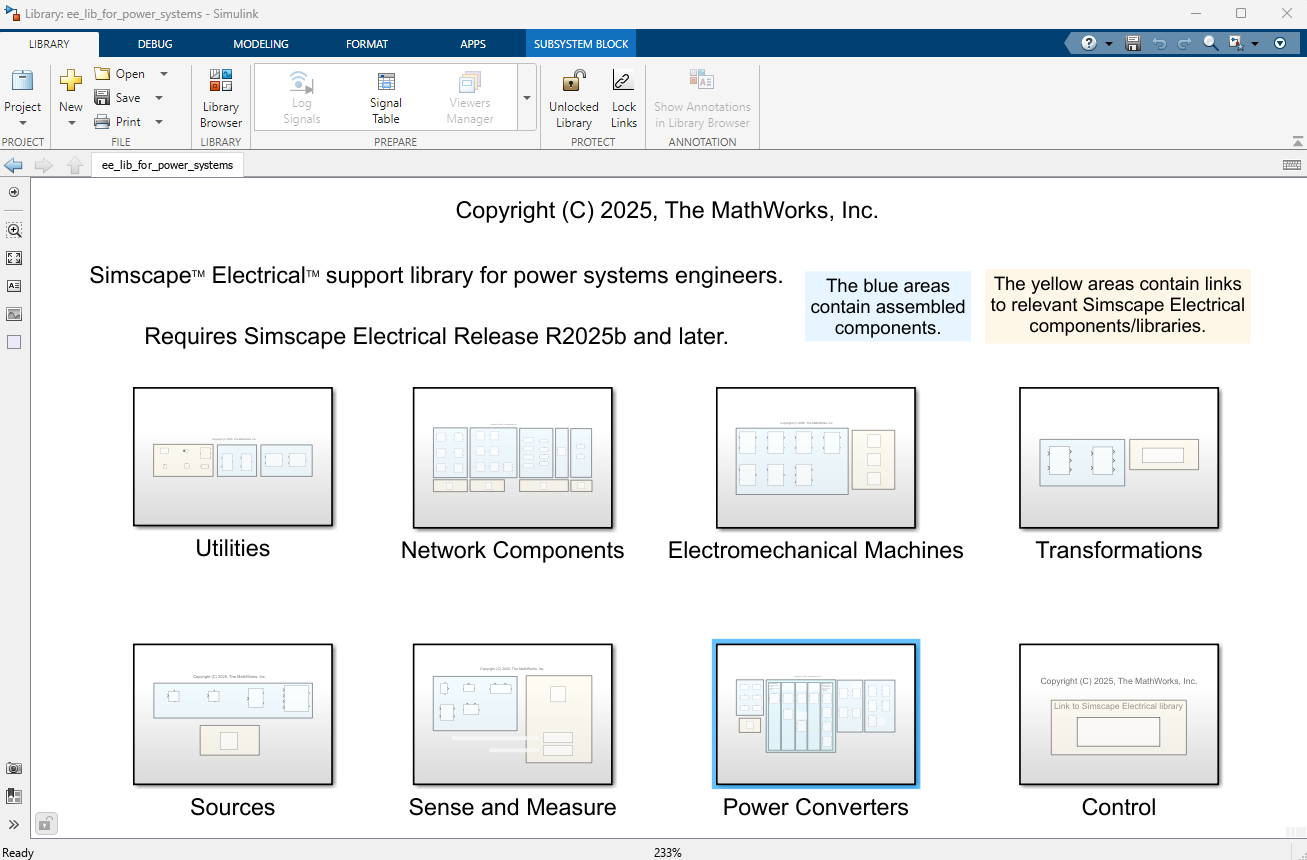Screen dimensions: 1307x860
Task: Select the zoom tool in left palette
Action: 14,230
